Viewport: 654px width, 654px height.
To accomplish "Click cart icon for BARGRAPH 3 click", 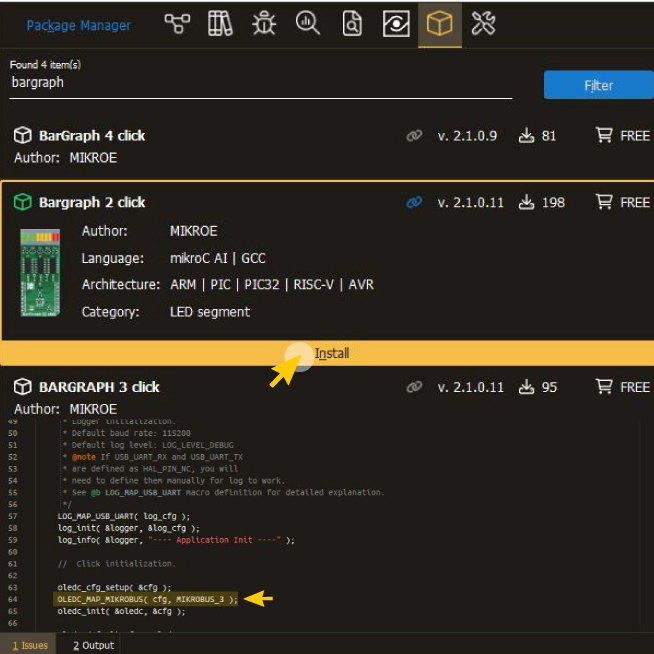I will (x=604, y=387).
